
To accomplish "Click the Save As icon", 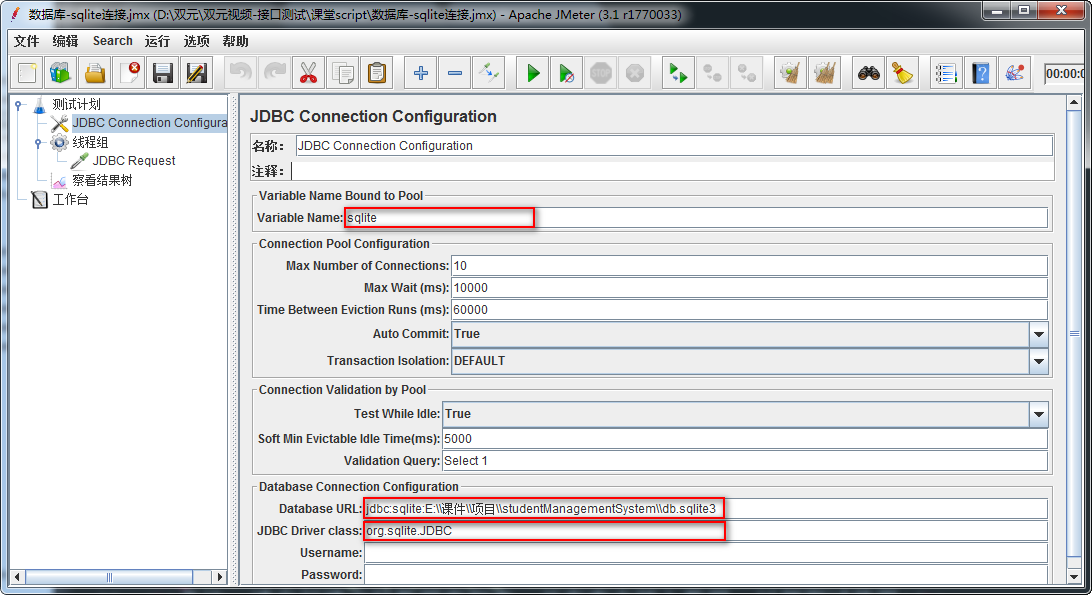I will (197, 73).
